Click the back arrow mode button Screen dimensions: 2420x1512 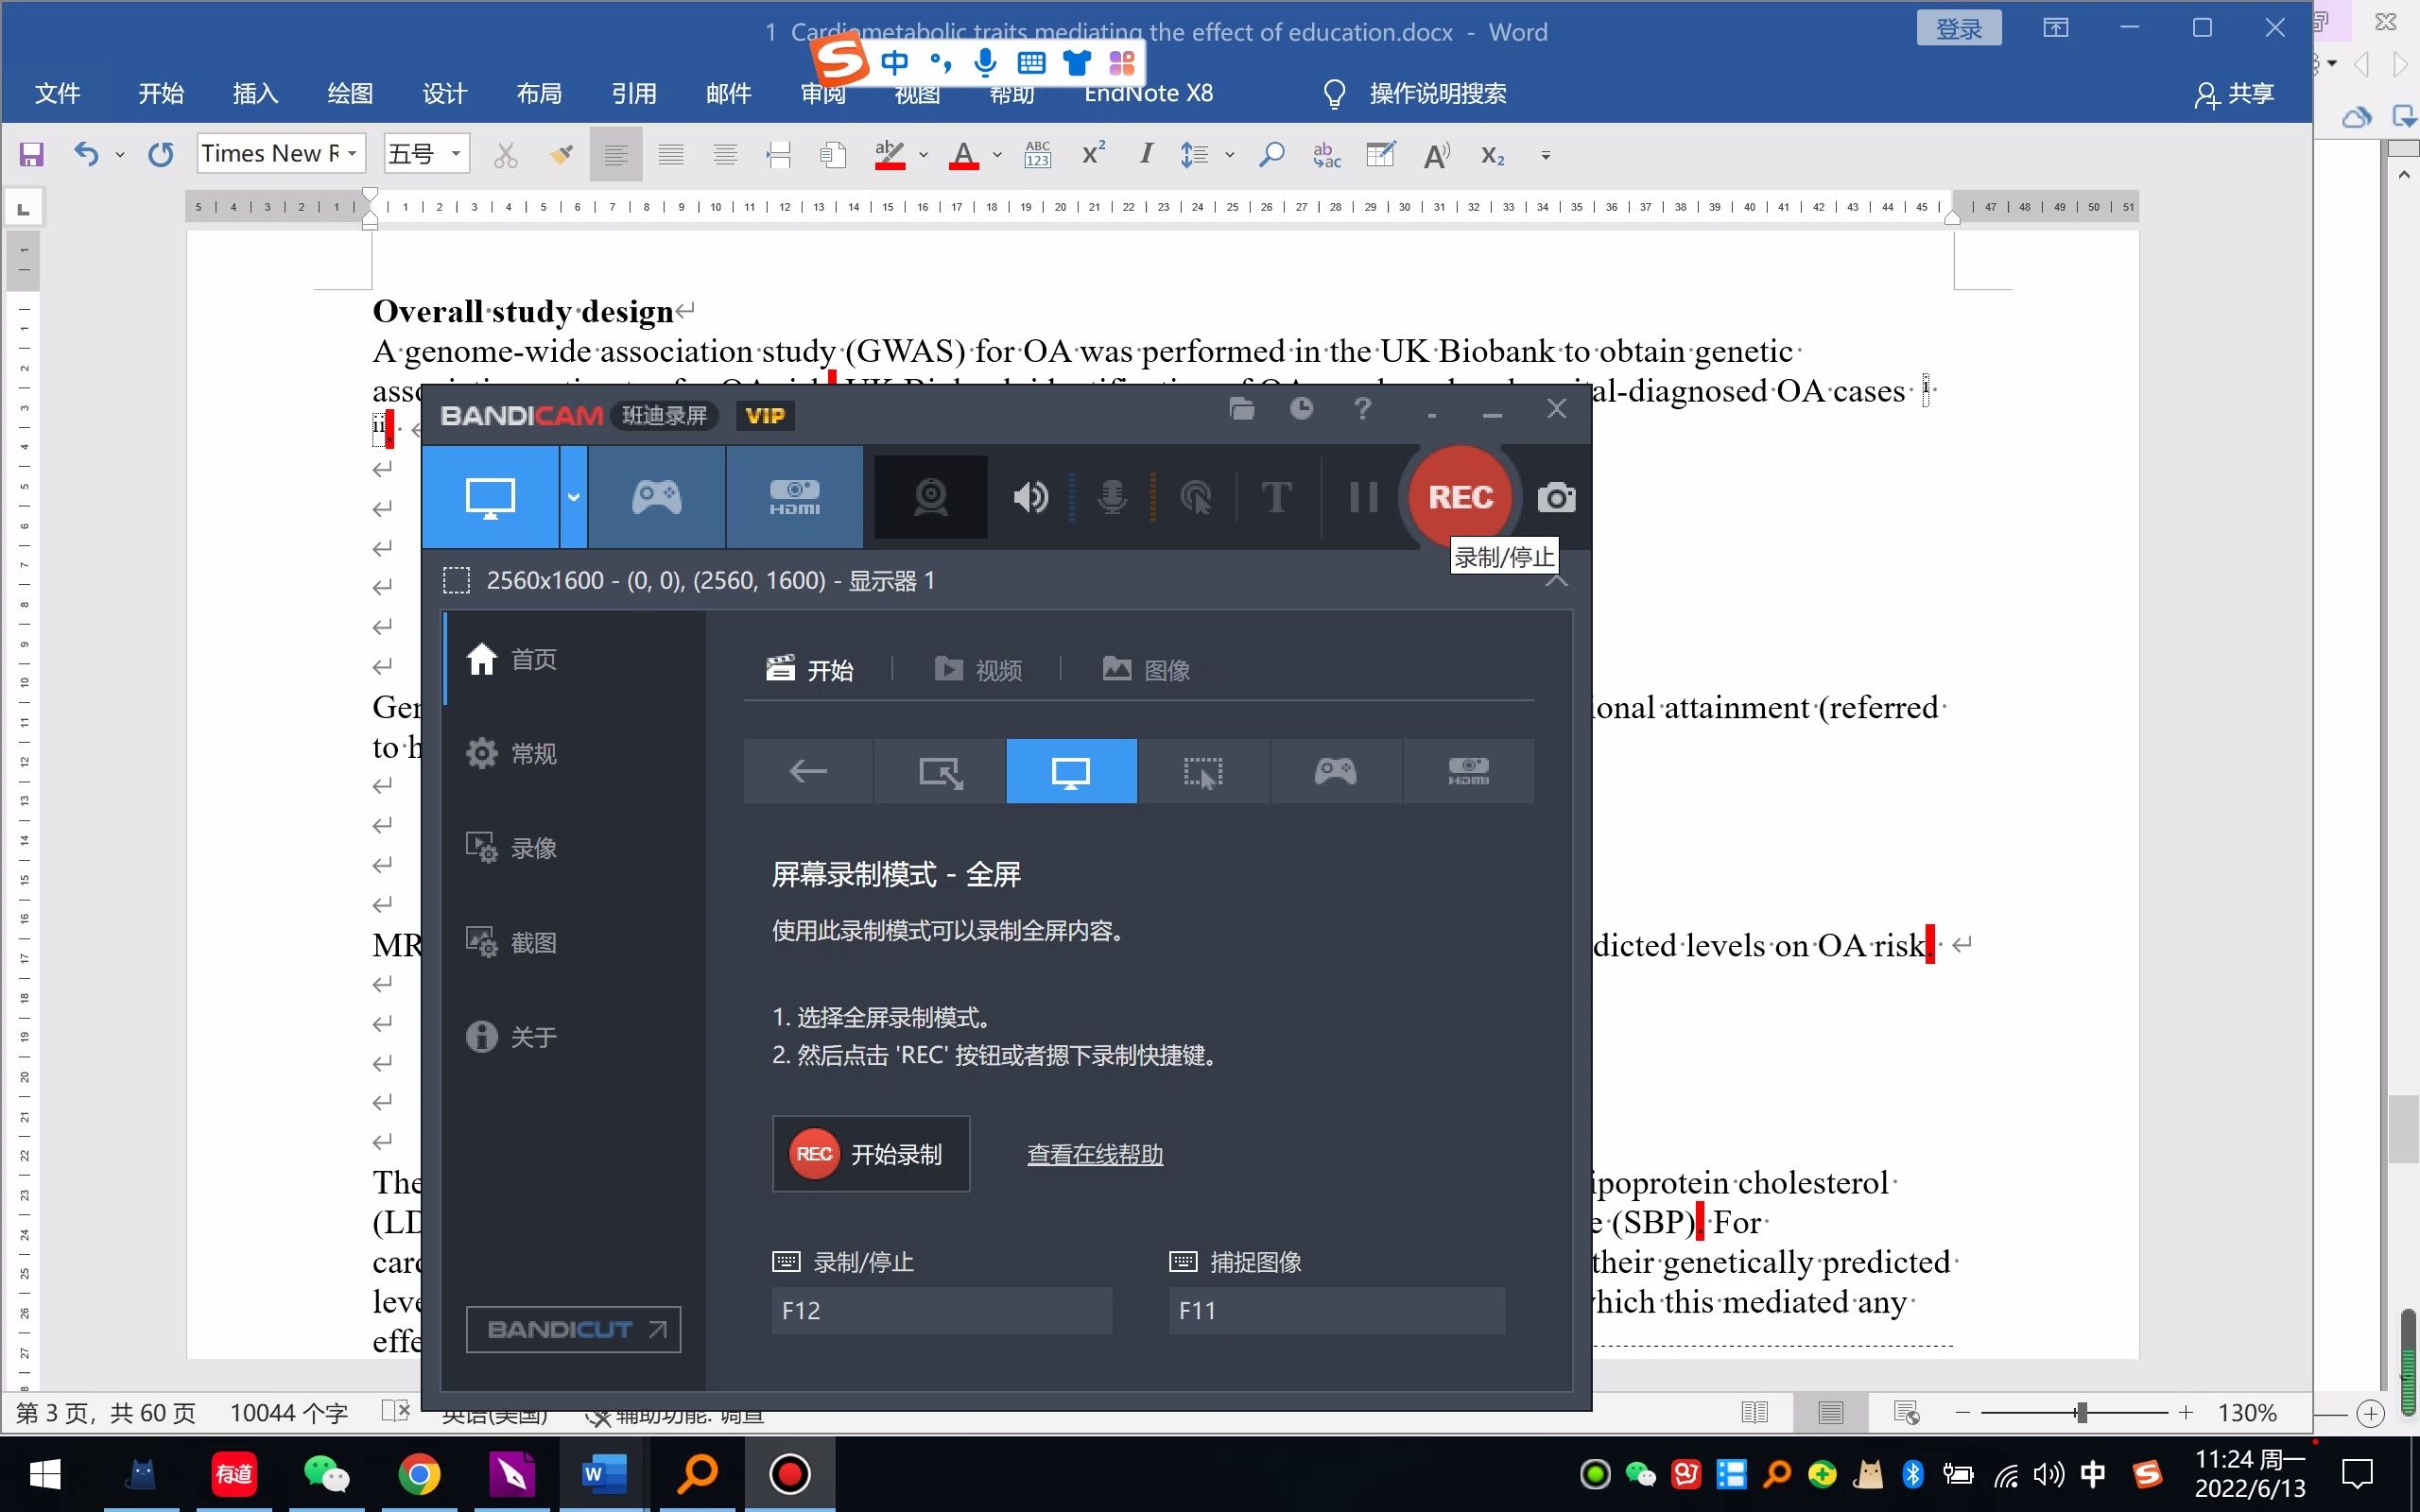click(808, 771)
